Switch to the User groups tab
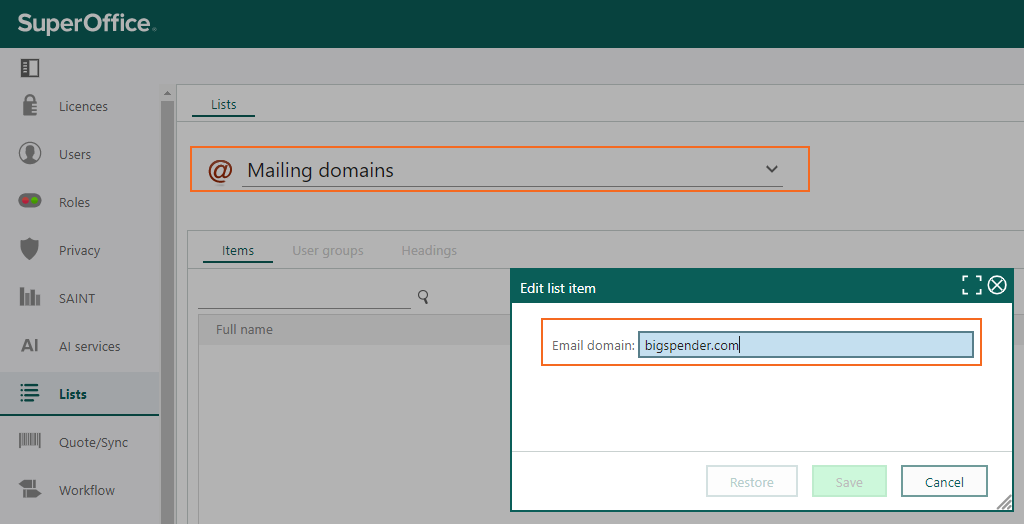The height and width of the screenshot is (524, 1024). (328, 250)
